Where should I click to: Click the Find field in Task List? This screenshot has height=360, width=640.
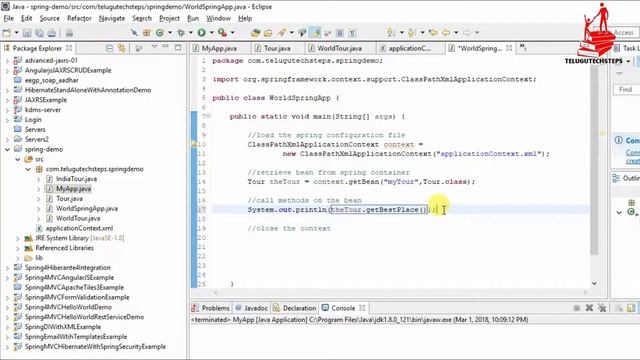point(627,89)
